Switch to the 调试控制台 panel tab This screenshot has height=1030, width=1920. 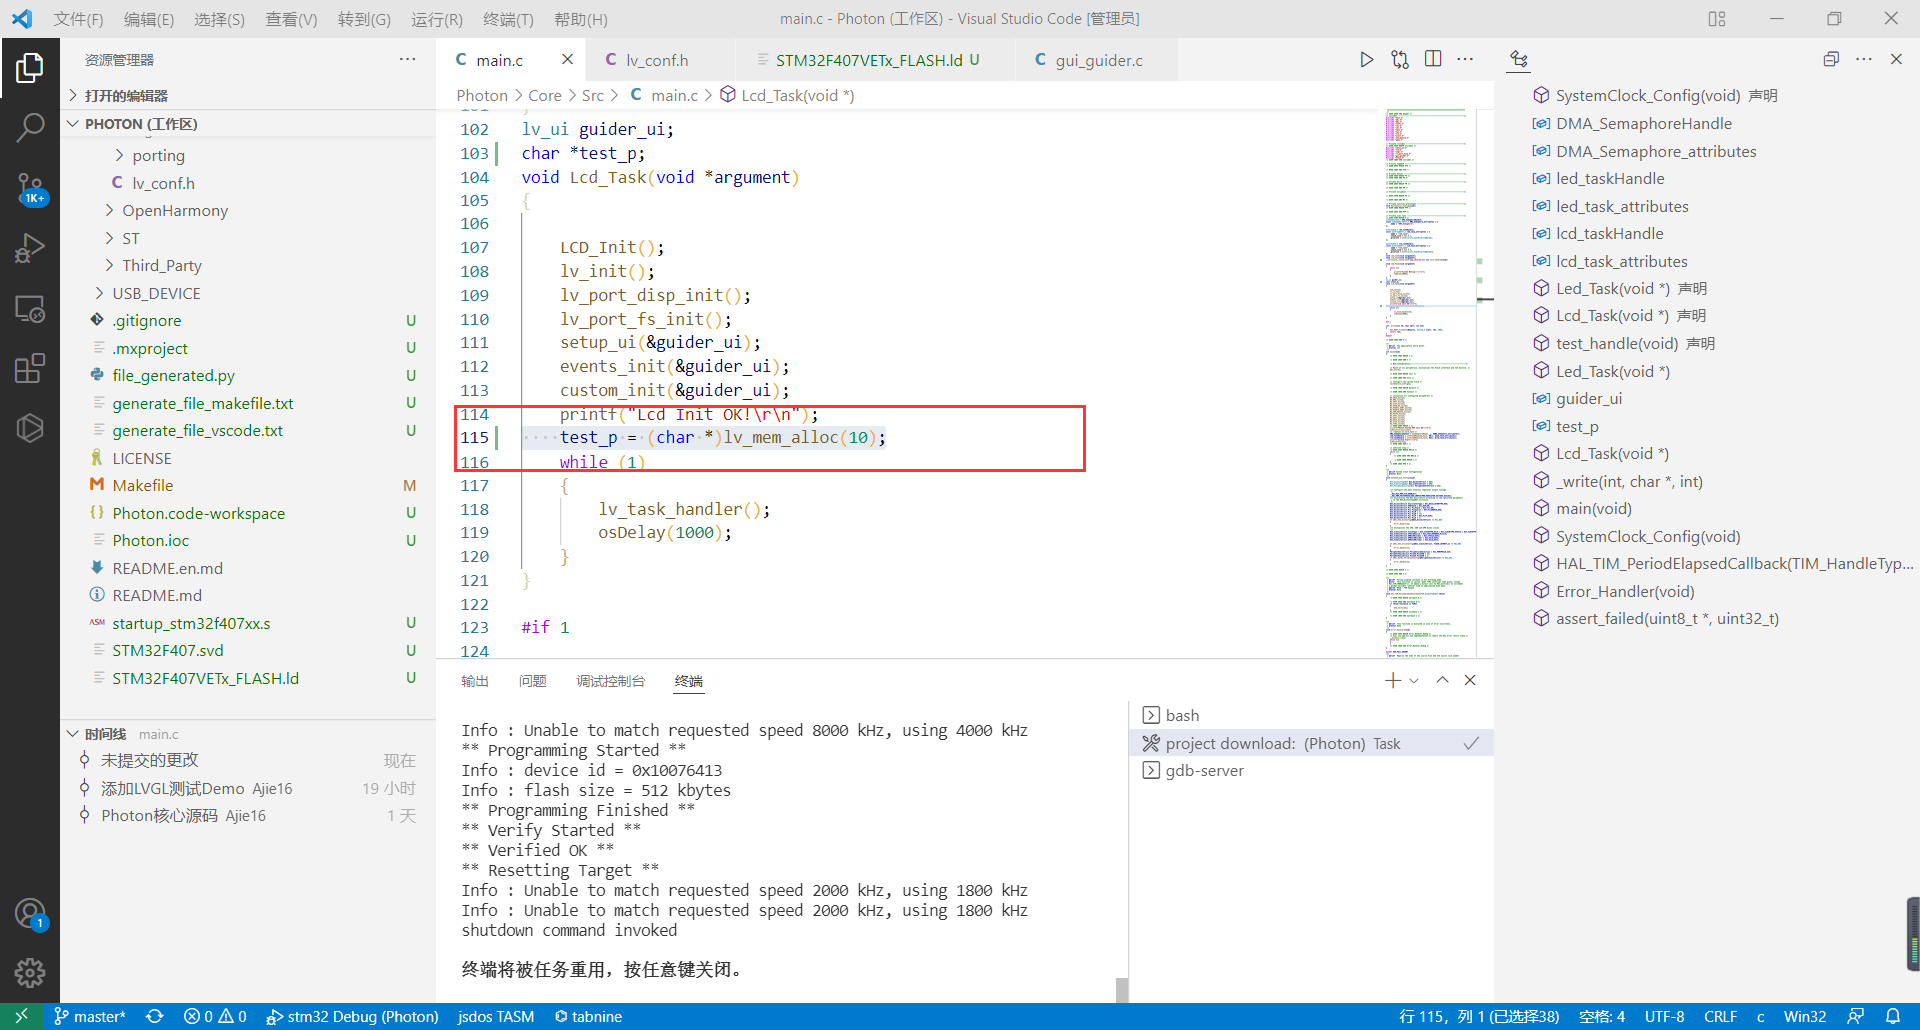tap(610, 681)
